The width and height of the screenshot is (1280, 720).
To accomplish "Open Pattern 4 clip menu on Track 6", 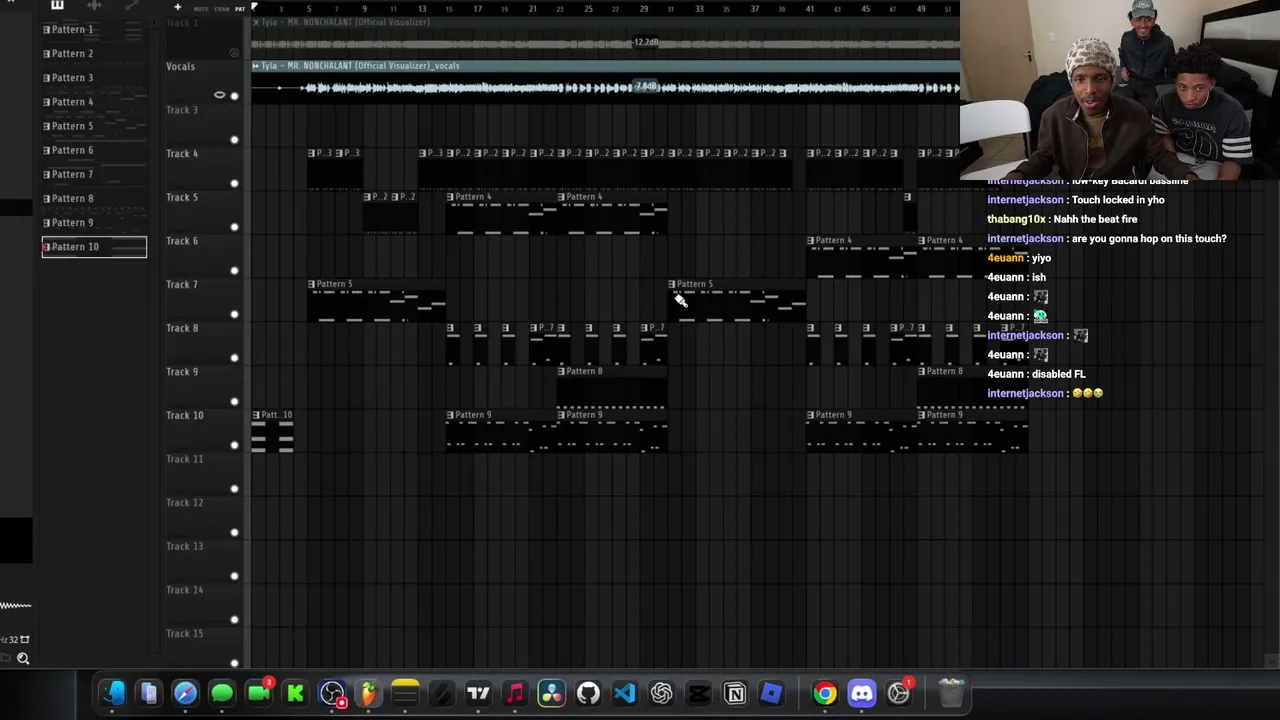I will pos(811,241).
